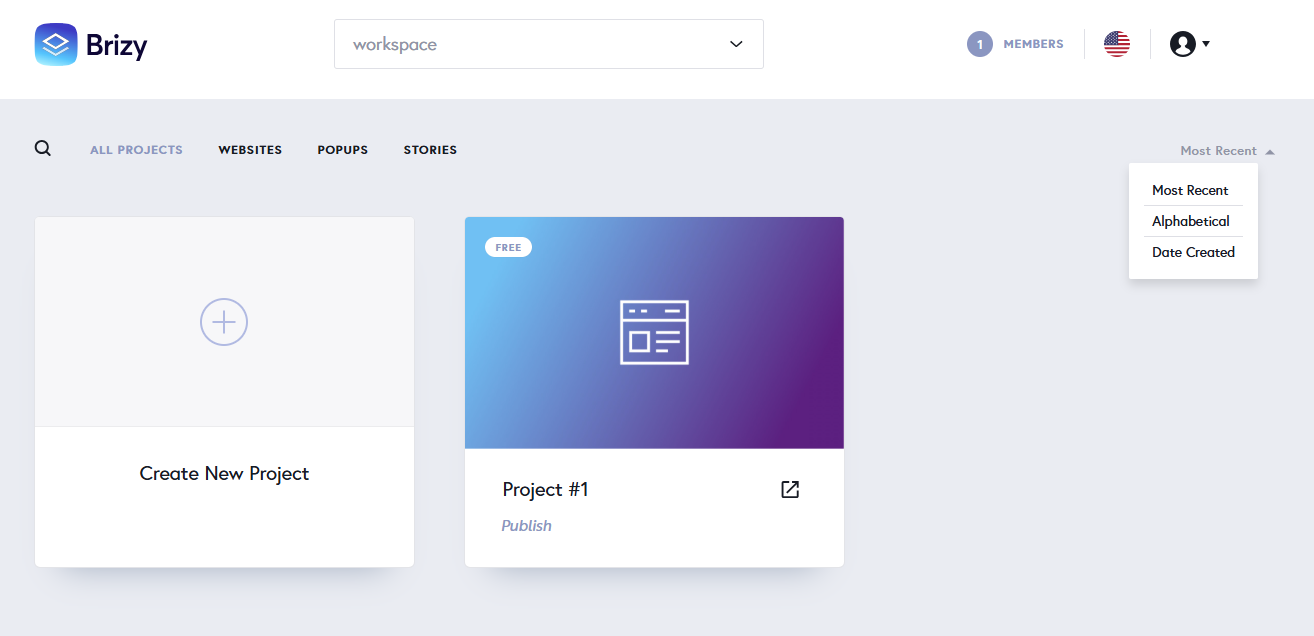Switch to the Websites tab
The image size is (1314, 636).
click(x=250, y=150)
